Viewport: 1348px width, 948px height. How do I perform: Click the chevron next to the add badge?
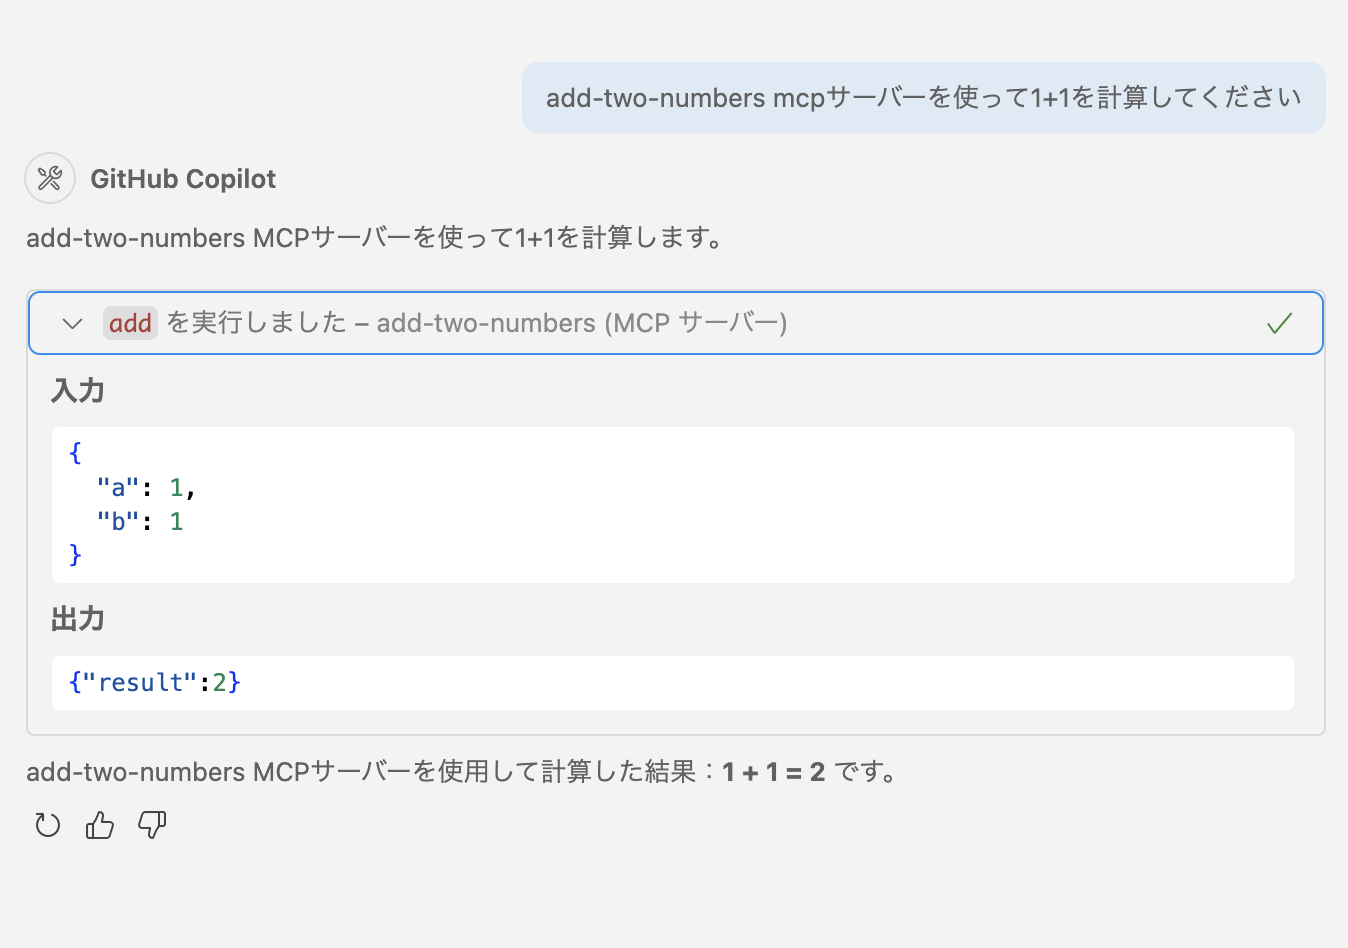coord(71,323)
